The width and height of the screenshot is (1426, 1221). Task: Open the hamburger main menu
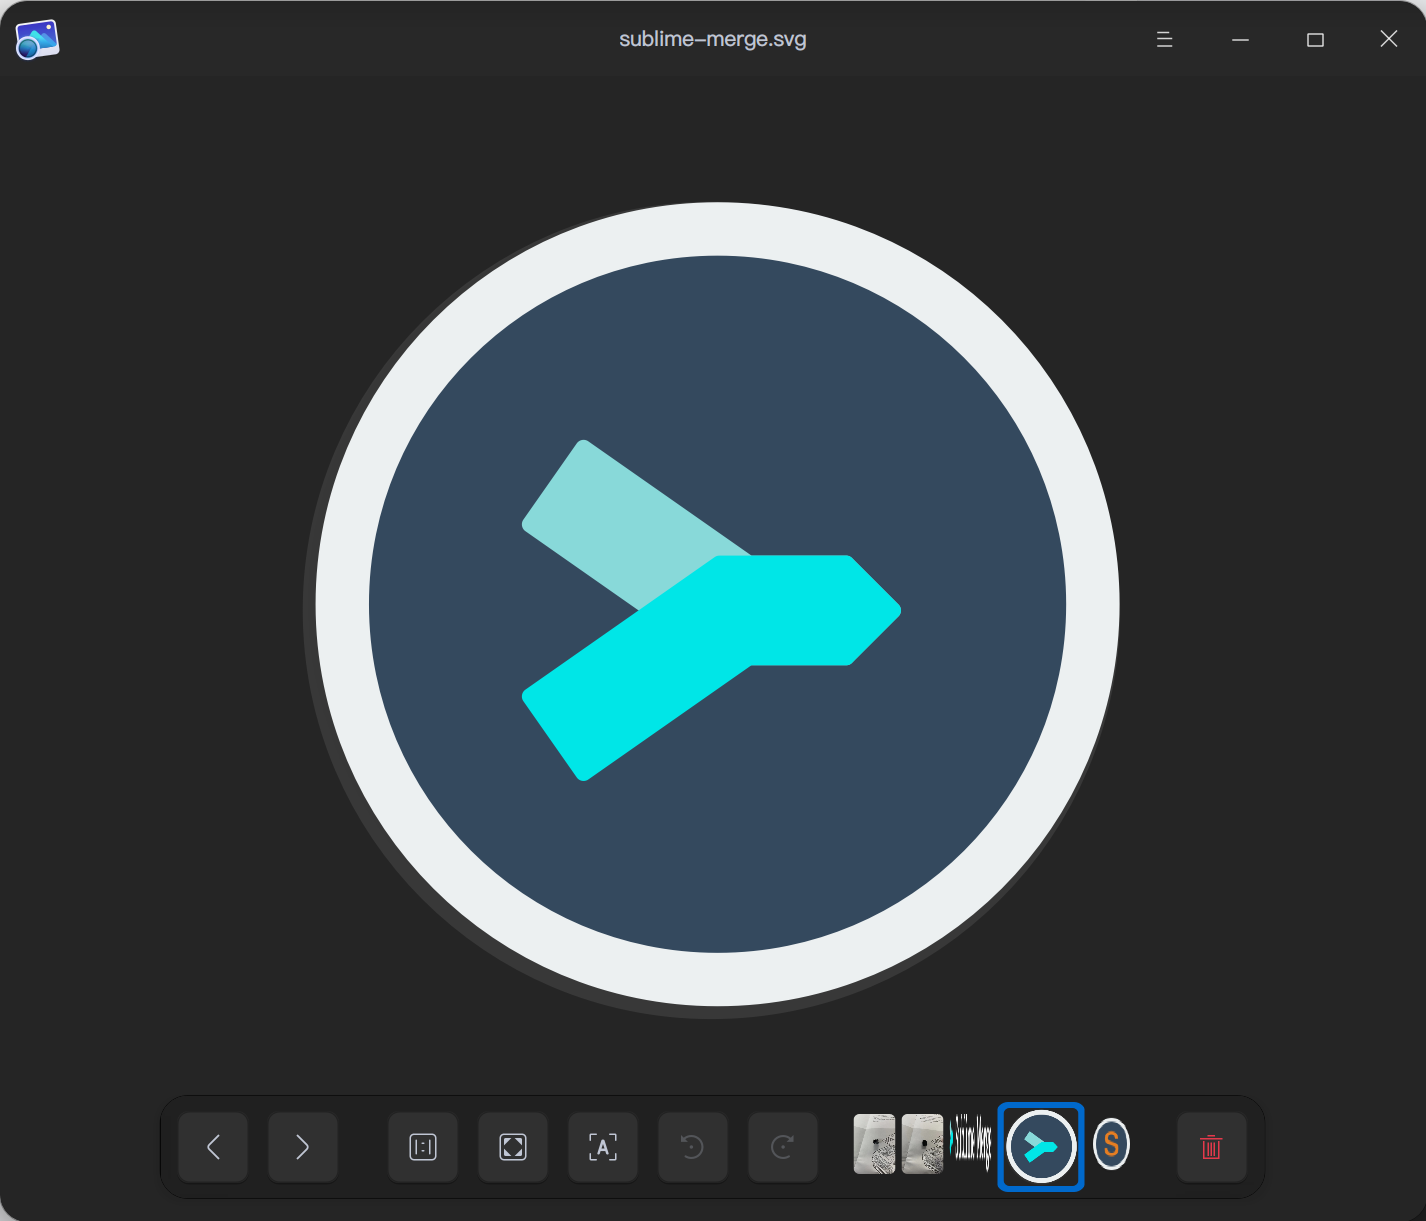click(x=1164, y=40)
